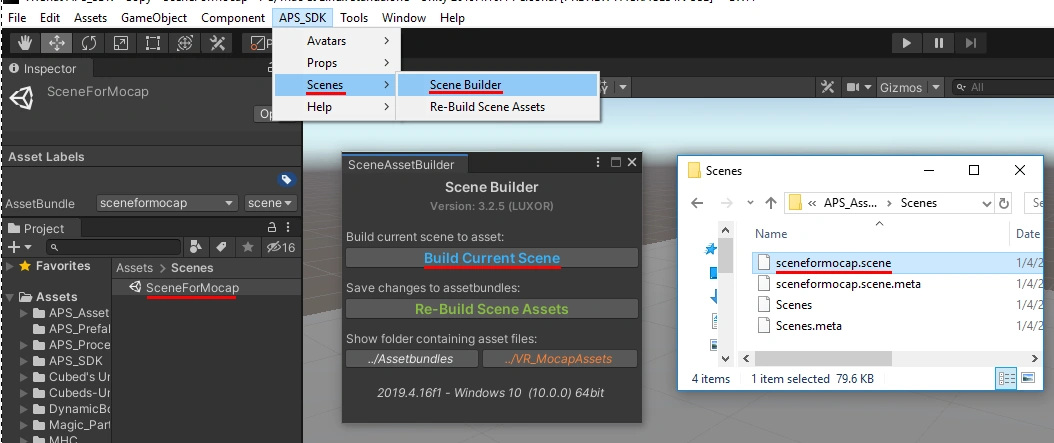Open the Project panel three-dot menu
Screen dimensions: 1054x443
click(x=288, y=227)
